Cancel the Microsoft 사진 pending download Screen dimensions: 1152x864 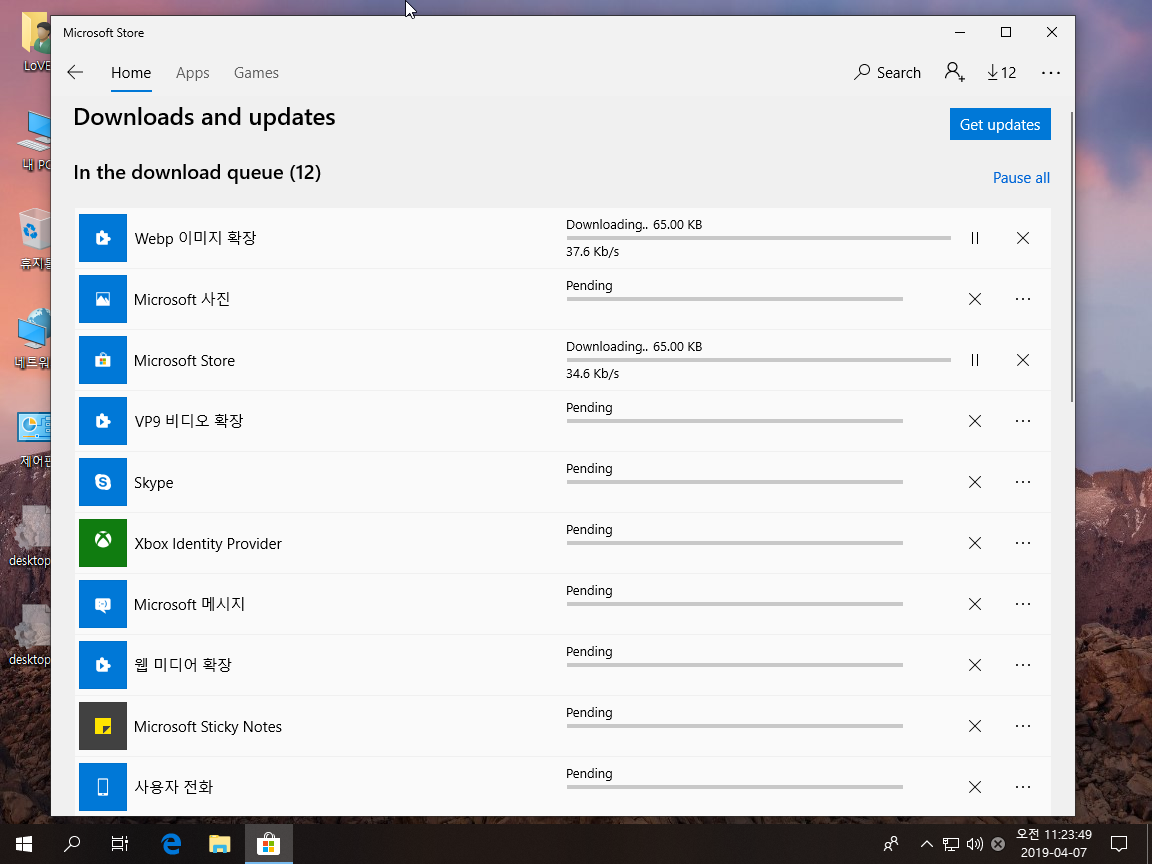(974, 299)
